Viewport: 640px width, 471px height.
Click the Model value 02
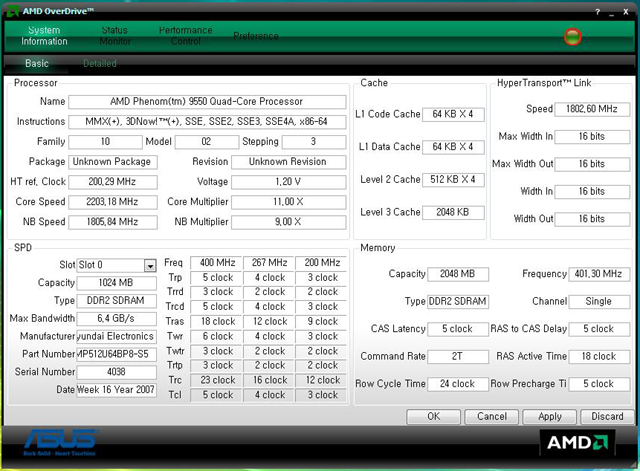point(207,142)
